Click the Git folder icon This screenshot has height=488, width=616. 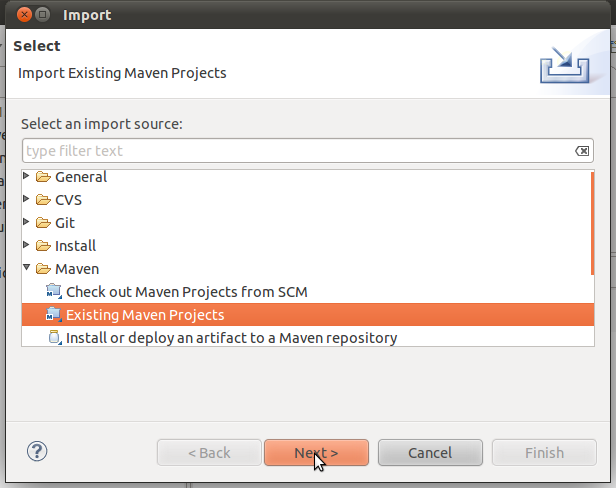click(43, 223)
